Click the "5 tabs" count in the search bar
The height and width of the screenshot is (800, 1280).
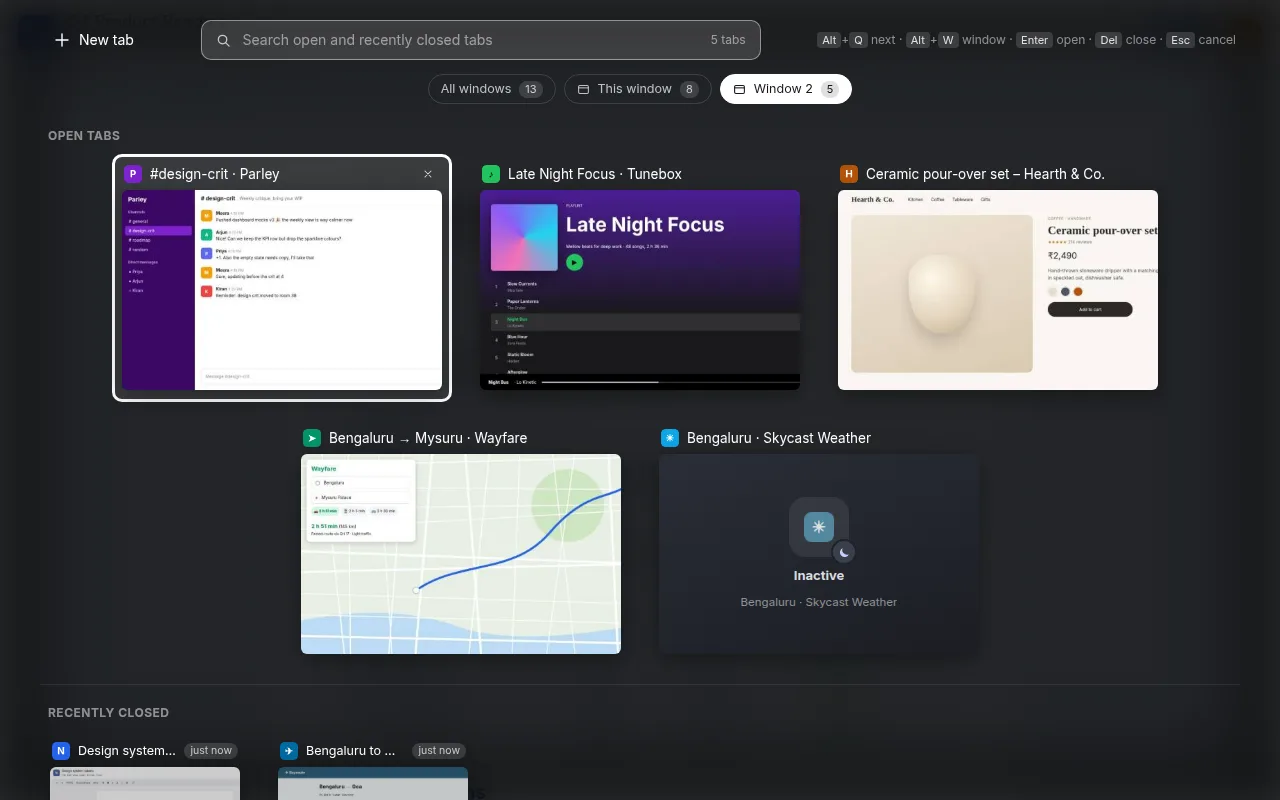(728, 40)
